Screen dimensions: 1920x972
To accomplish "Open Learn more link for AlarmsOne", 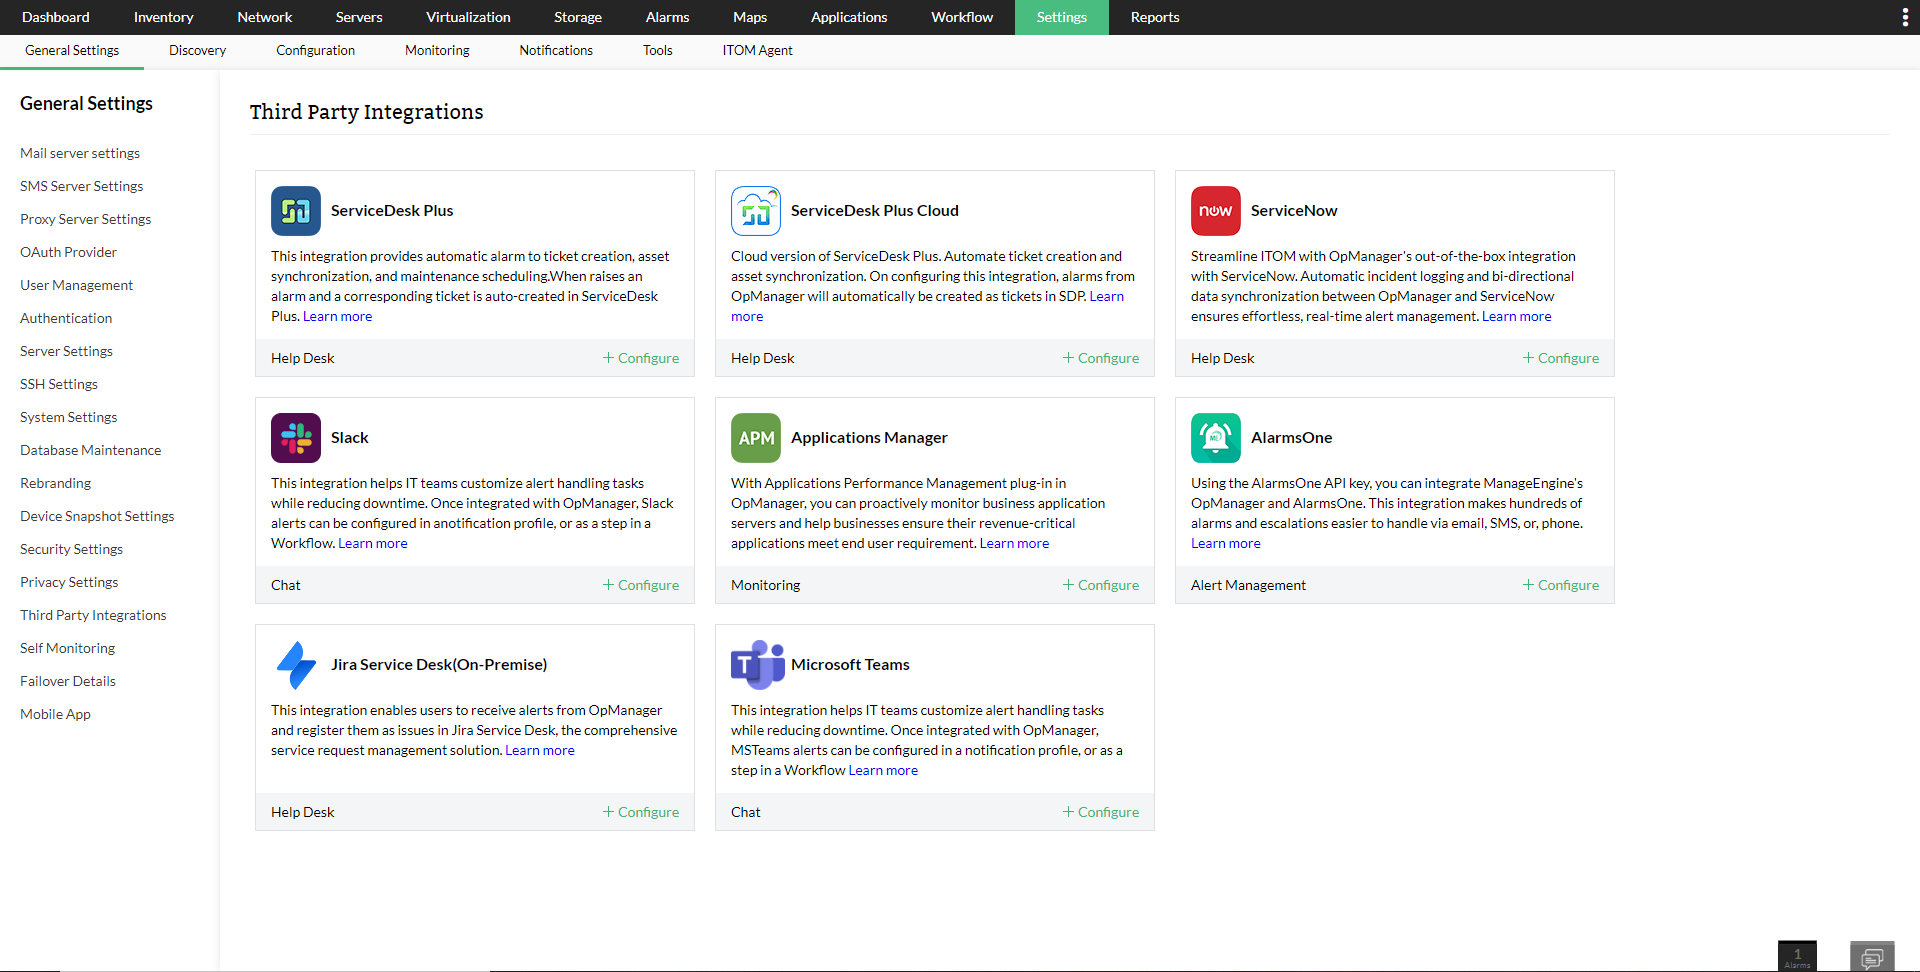I will (1225, 543).
